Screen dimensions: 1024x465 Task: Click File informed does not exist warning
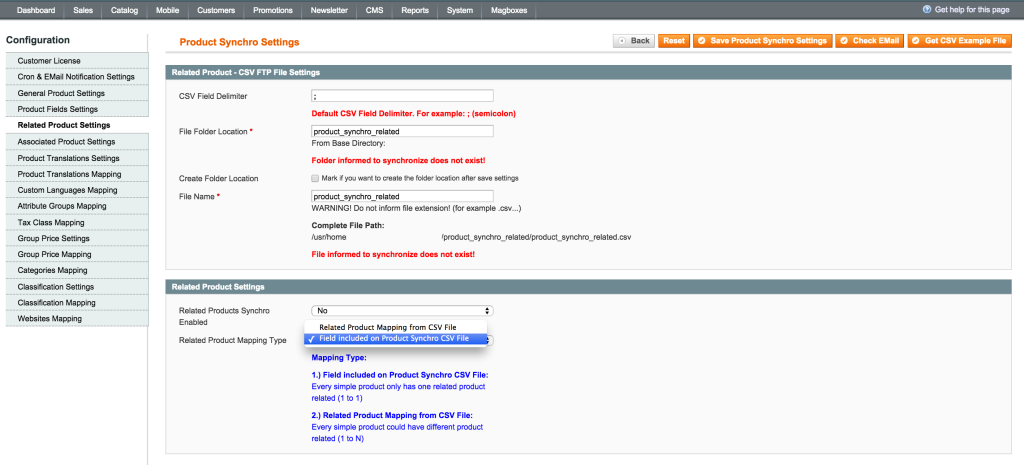(x=393, y=253)
